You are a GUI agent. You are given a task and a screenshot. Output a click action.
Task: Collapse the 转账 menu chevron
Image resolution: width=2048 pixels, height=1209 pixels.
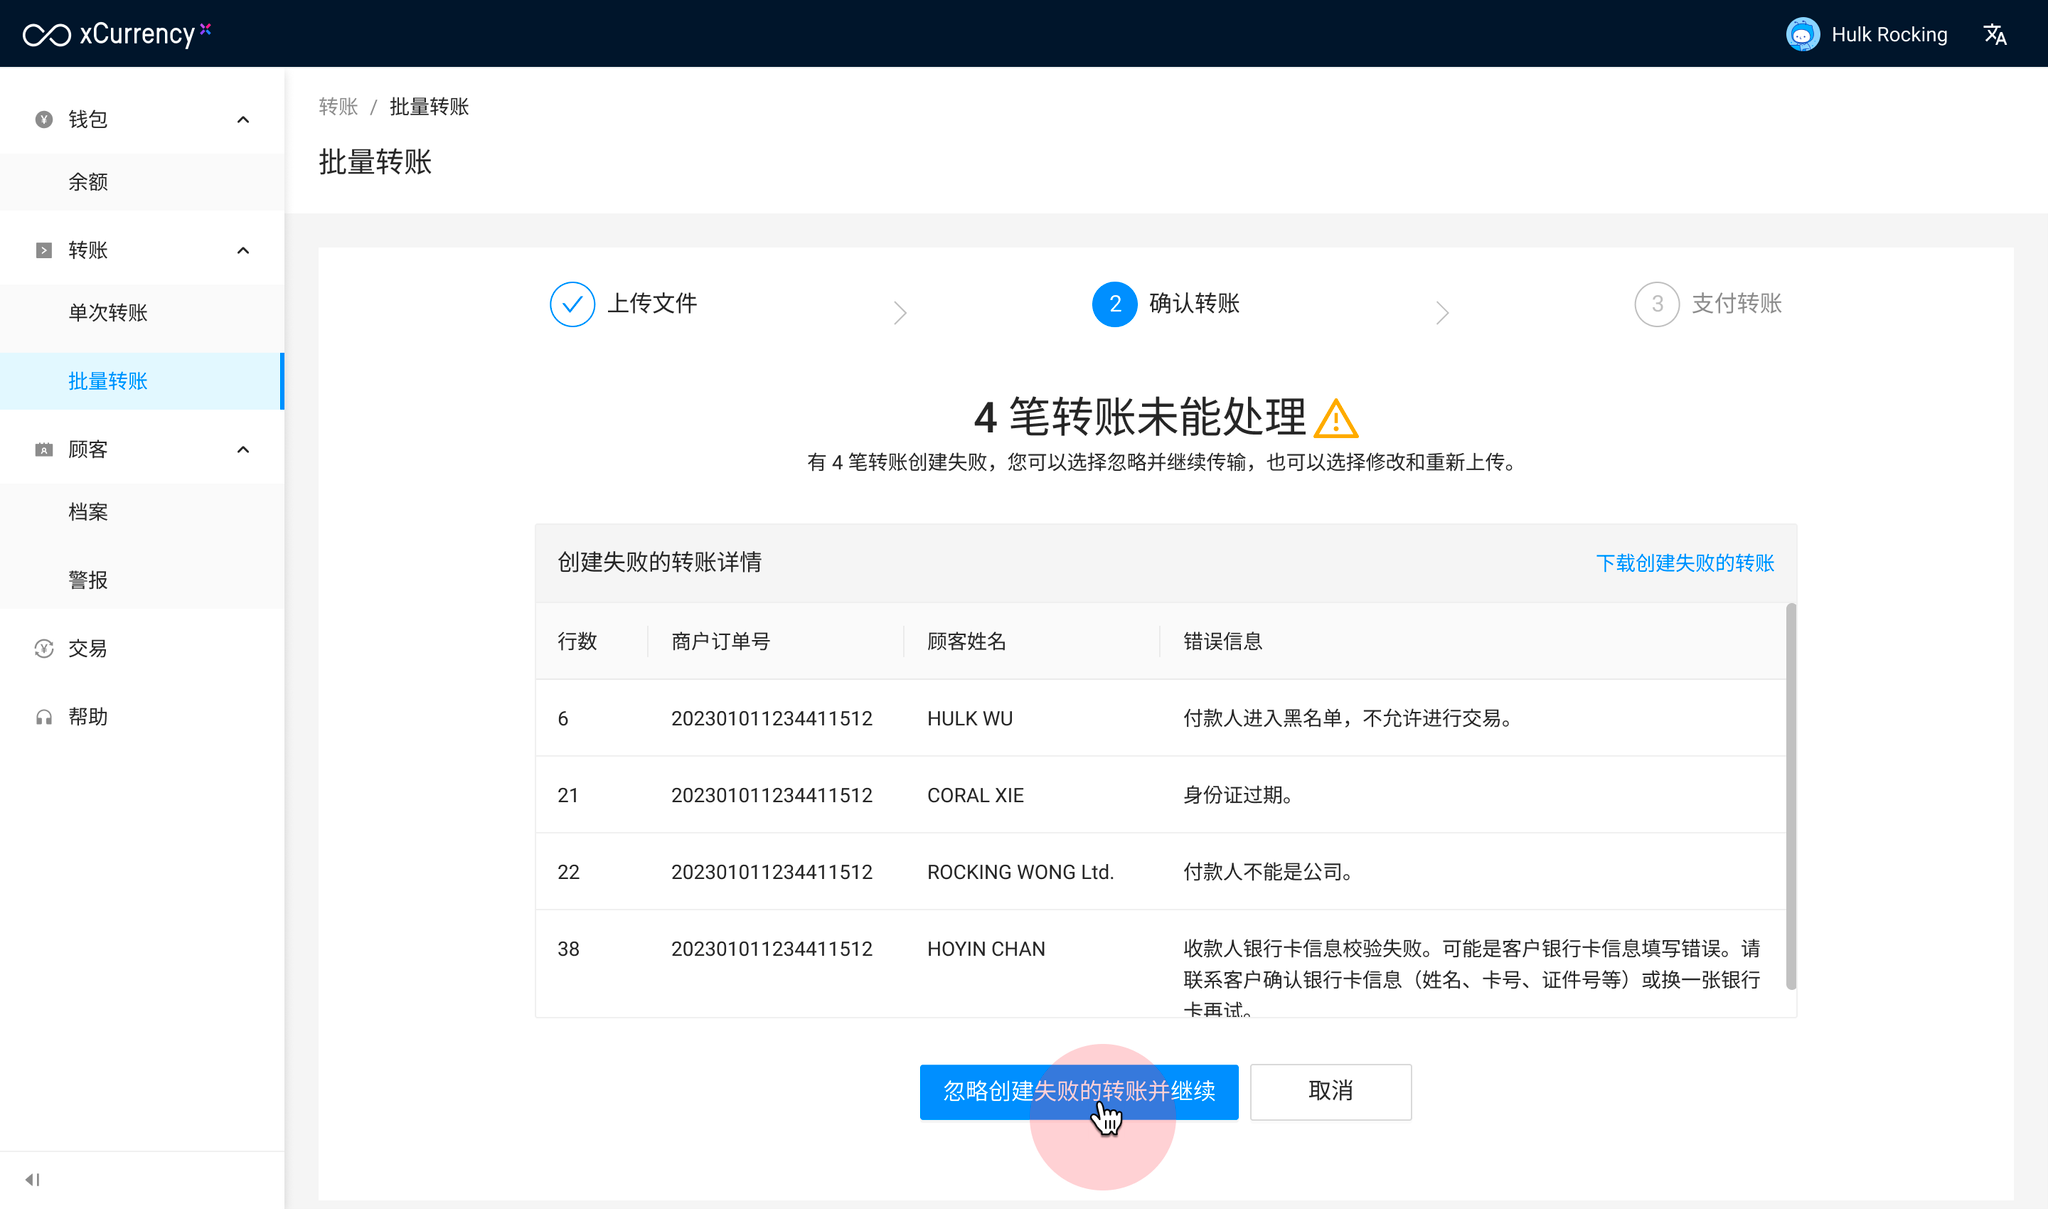click(x=243, y=250)
